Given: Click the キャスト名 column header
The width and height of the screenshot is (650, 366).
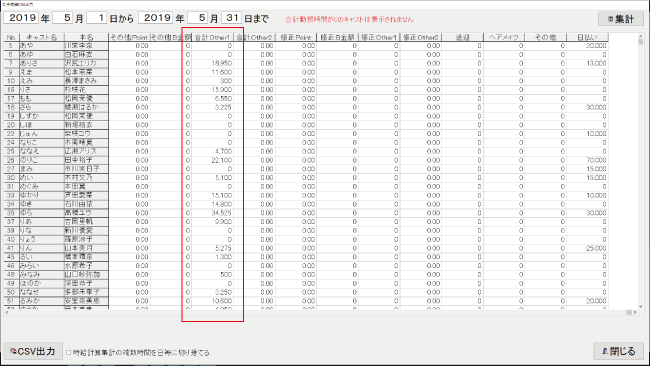Looking at the screenshot, I should pos(41,37).
